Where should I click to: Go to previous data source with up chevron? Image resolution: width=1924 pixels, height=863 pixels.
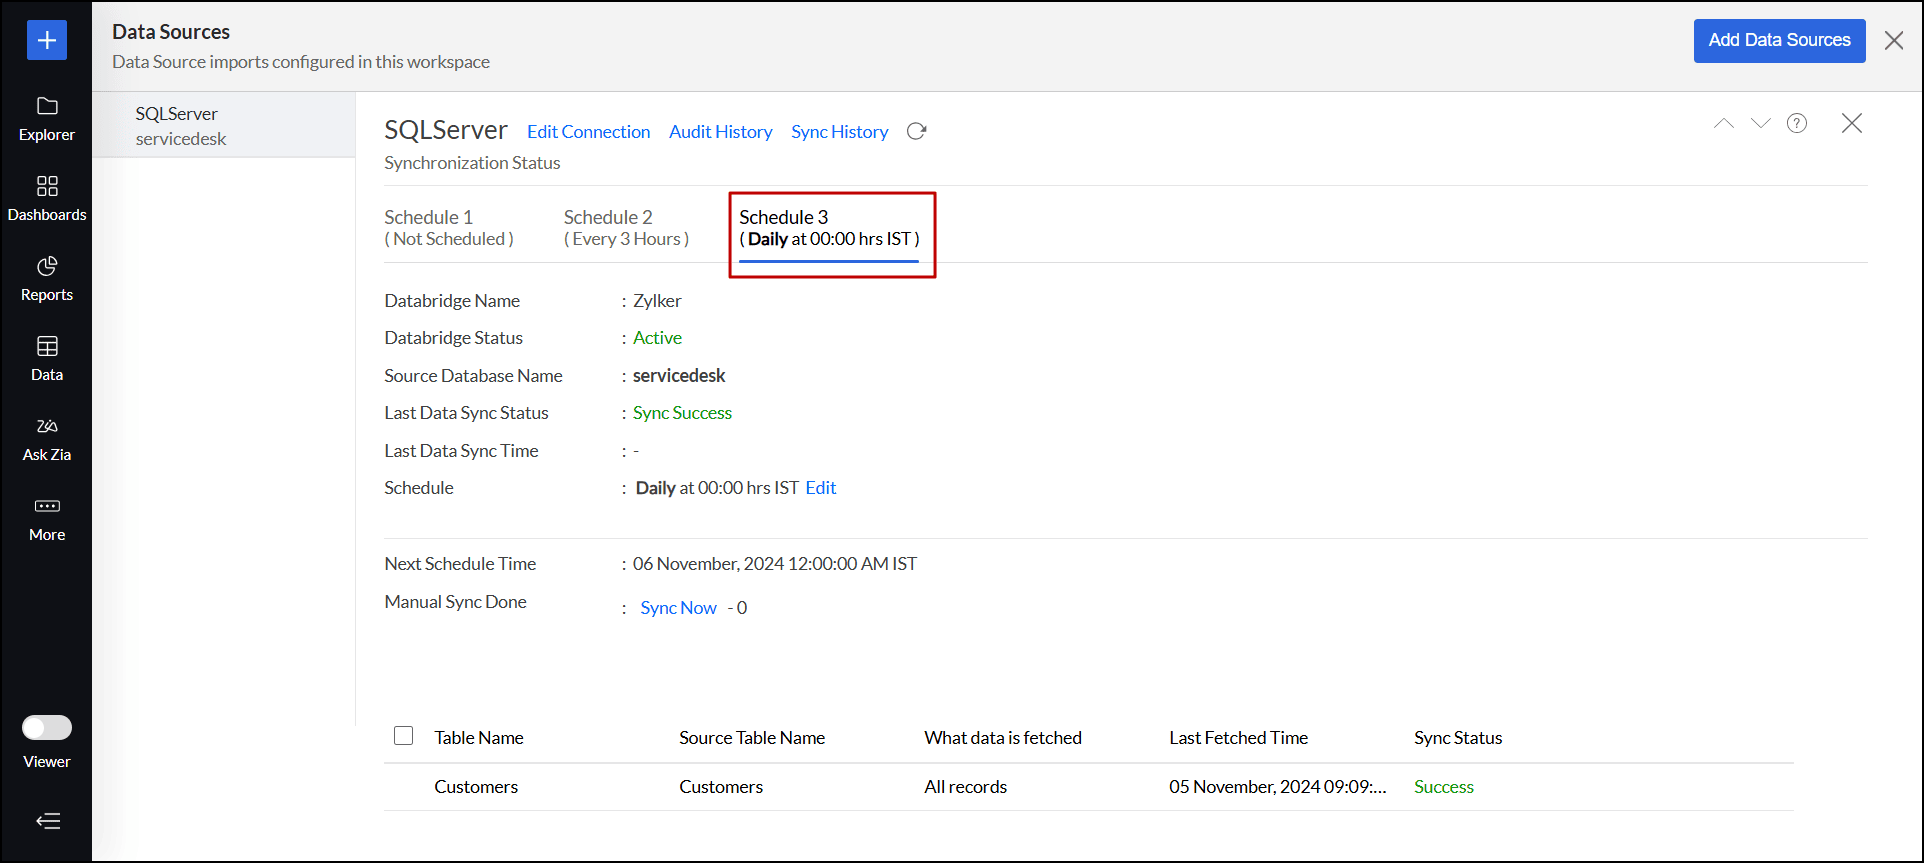click(x=1724, y=123)
